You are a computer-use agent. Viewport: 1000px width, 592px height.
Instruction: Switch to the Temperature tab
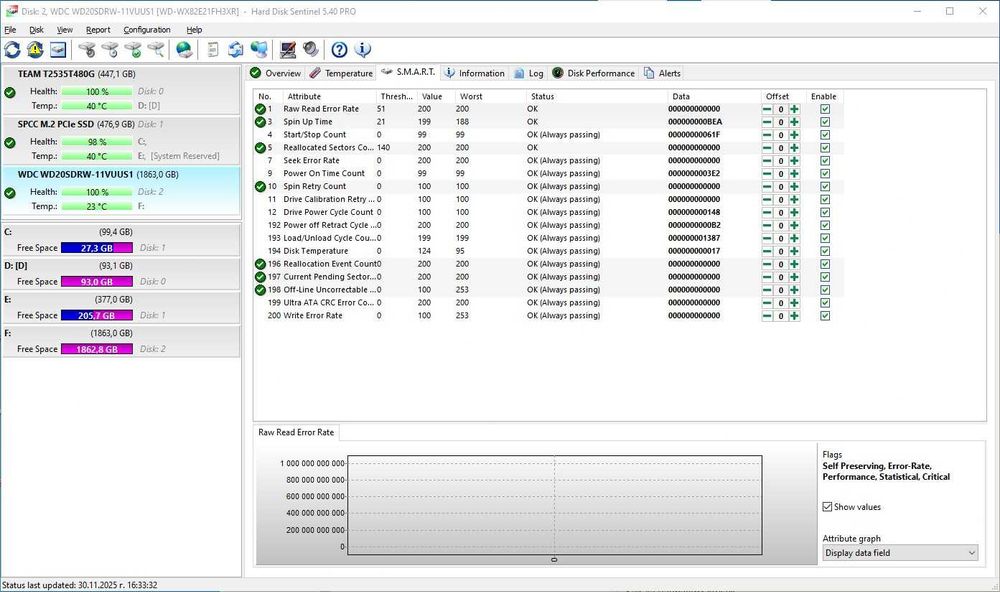click(341, 73)
